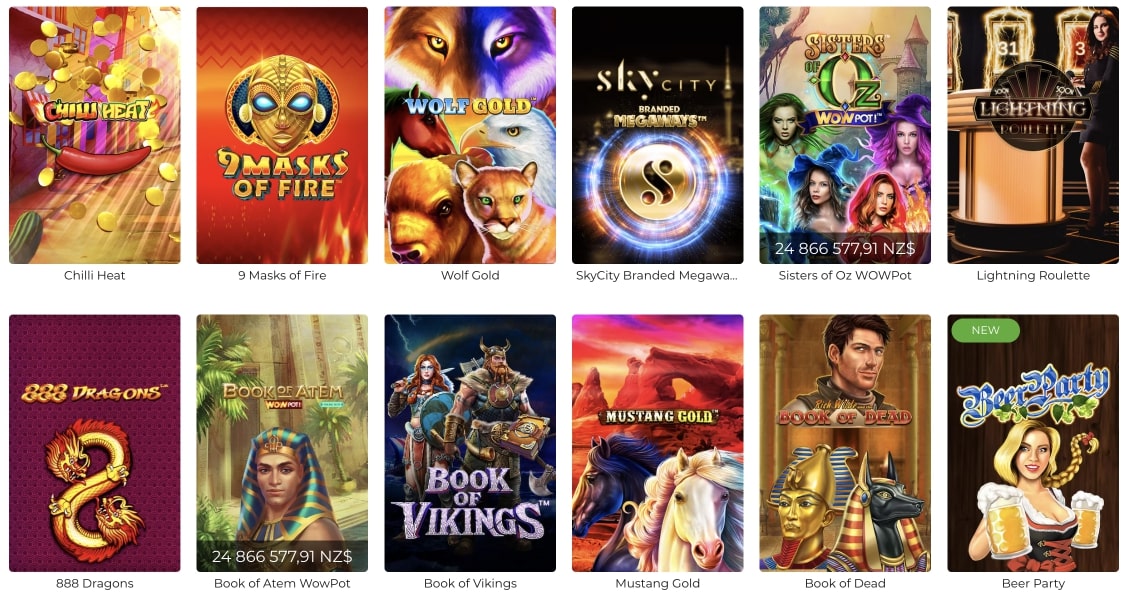The image size is (1130, 593).
Task: Click the 'Wolf Gold' title text
Action: (470, 275)
